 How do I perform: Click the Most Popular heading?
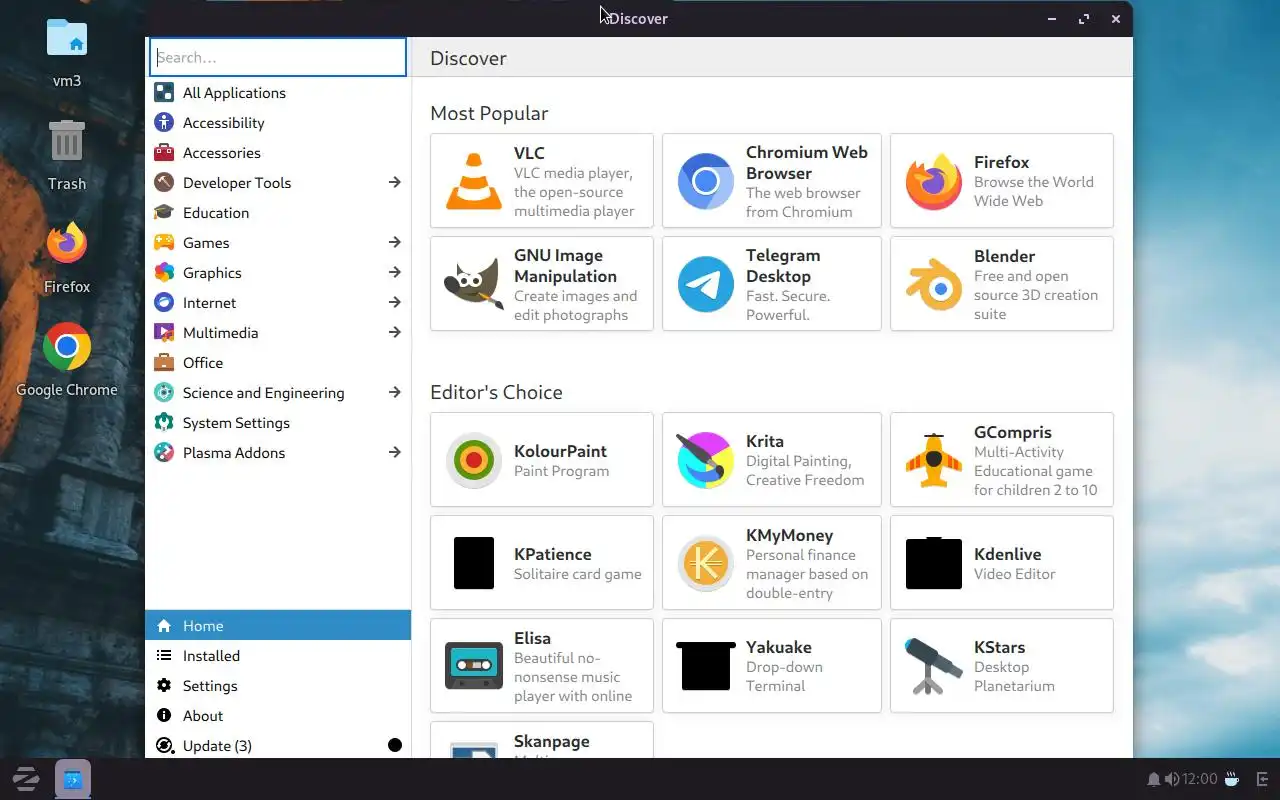tap(489, 113)
